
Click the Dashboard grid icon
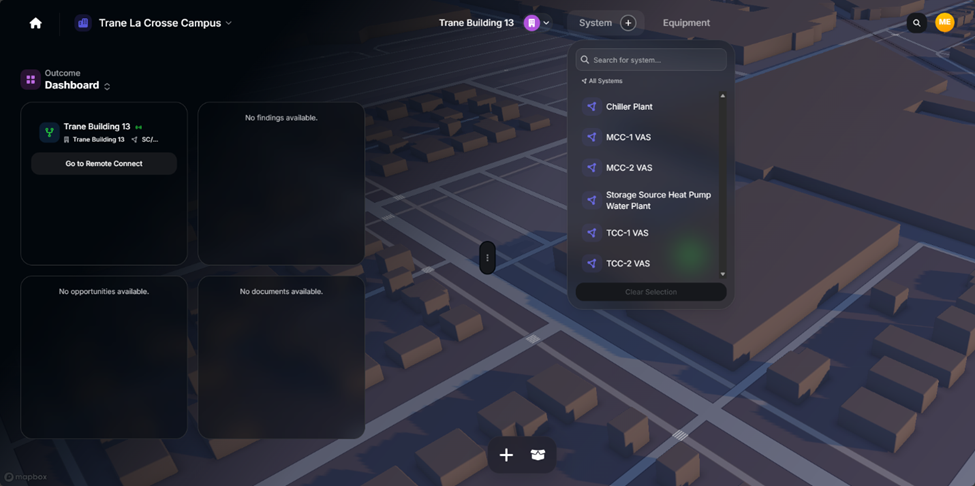(30, 80)
